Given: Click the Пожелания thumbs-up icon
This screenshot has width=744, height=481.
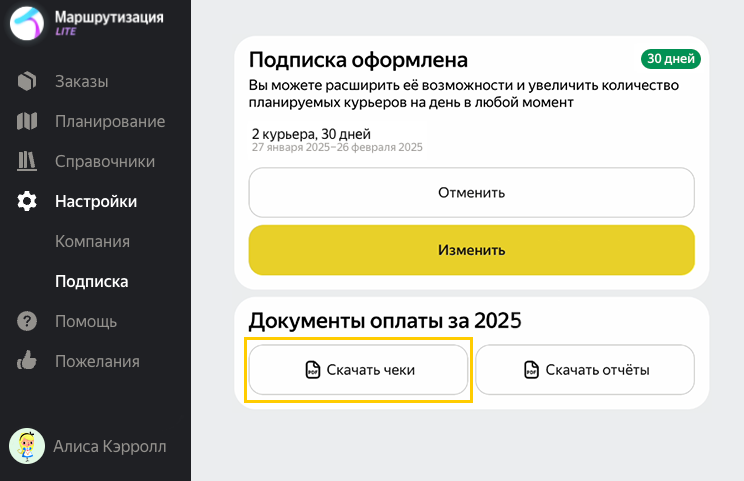Looking at the screenshot, I should (27, 361).
